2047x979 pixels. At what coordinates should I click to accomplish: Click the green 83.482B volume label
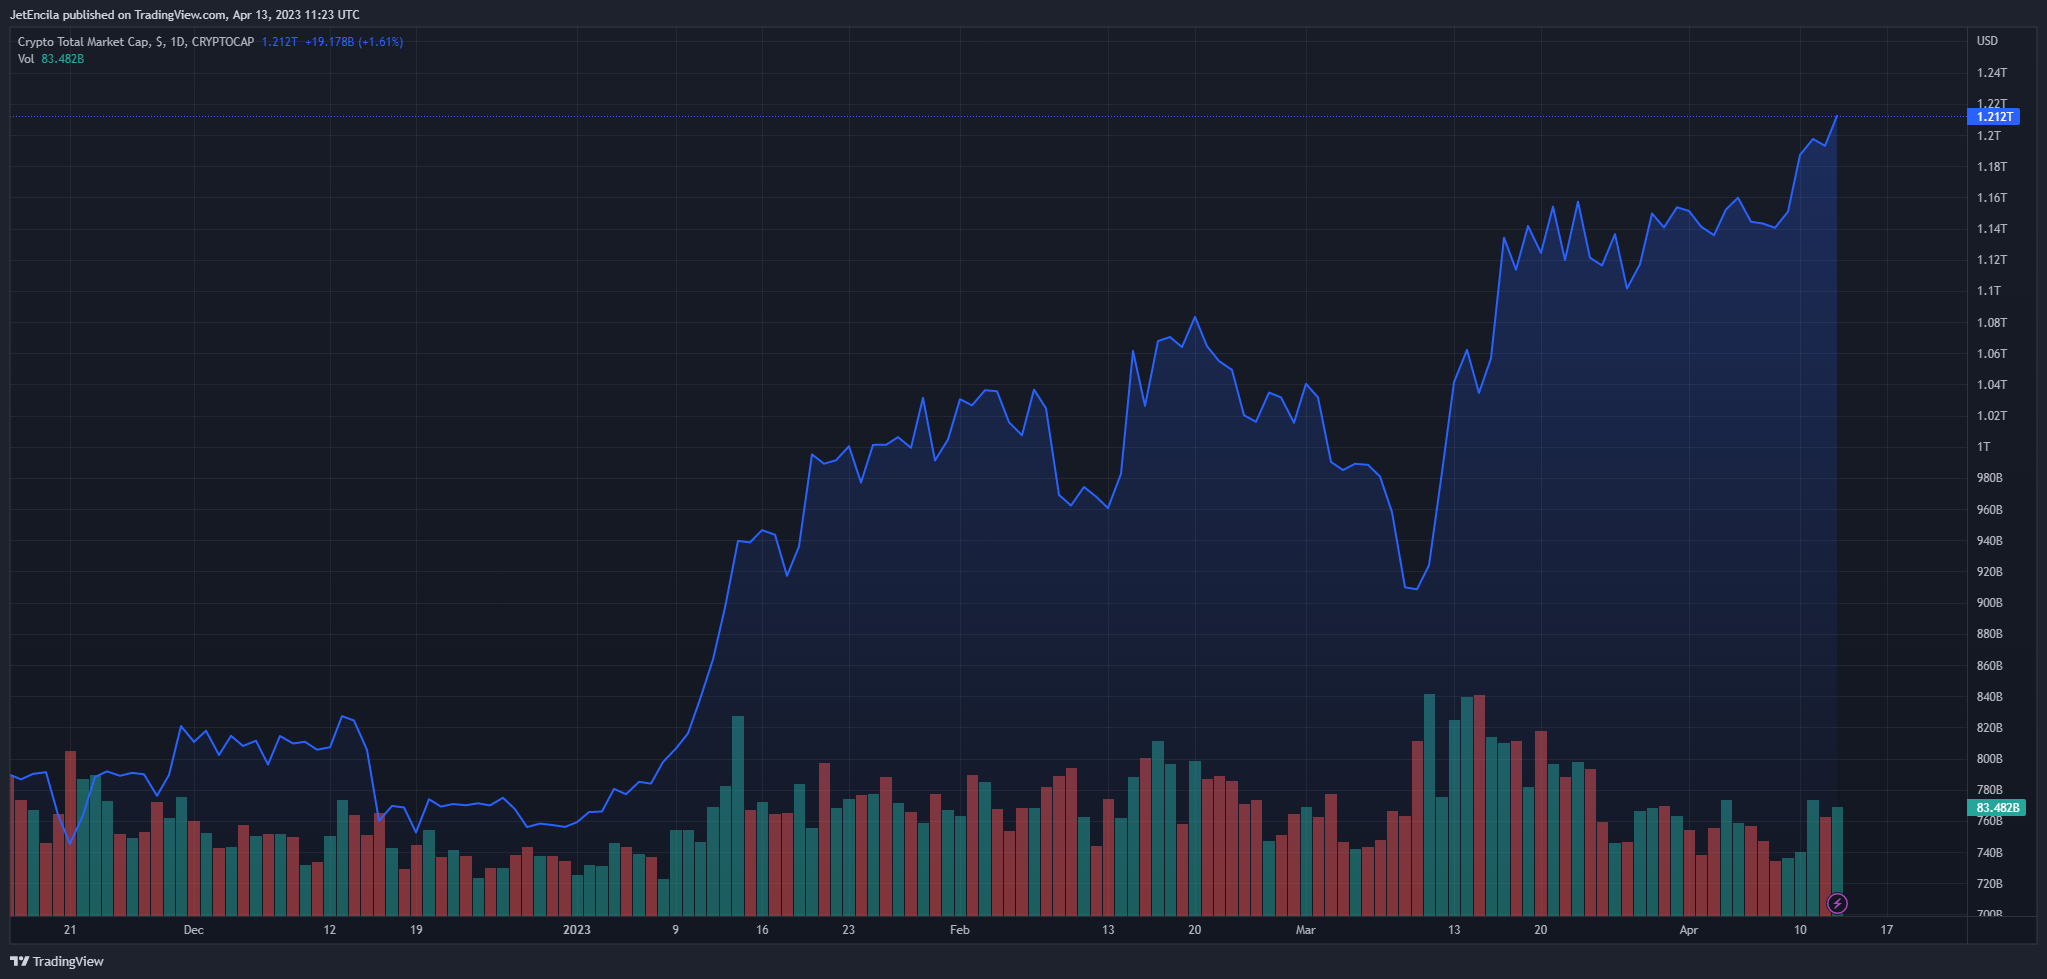pyautogui.click(x=1998, y=808)
